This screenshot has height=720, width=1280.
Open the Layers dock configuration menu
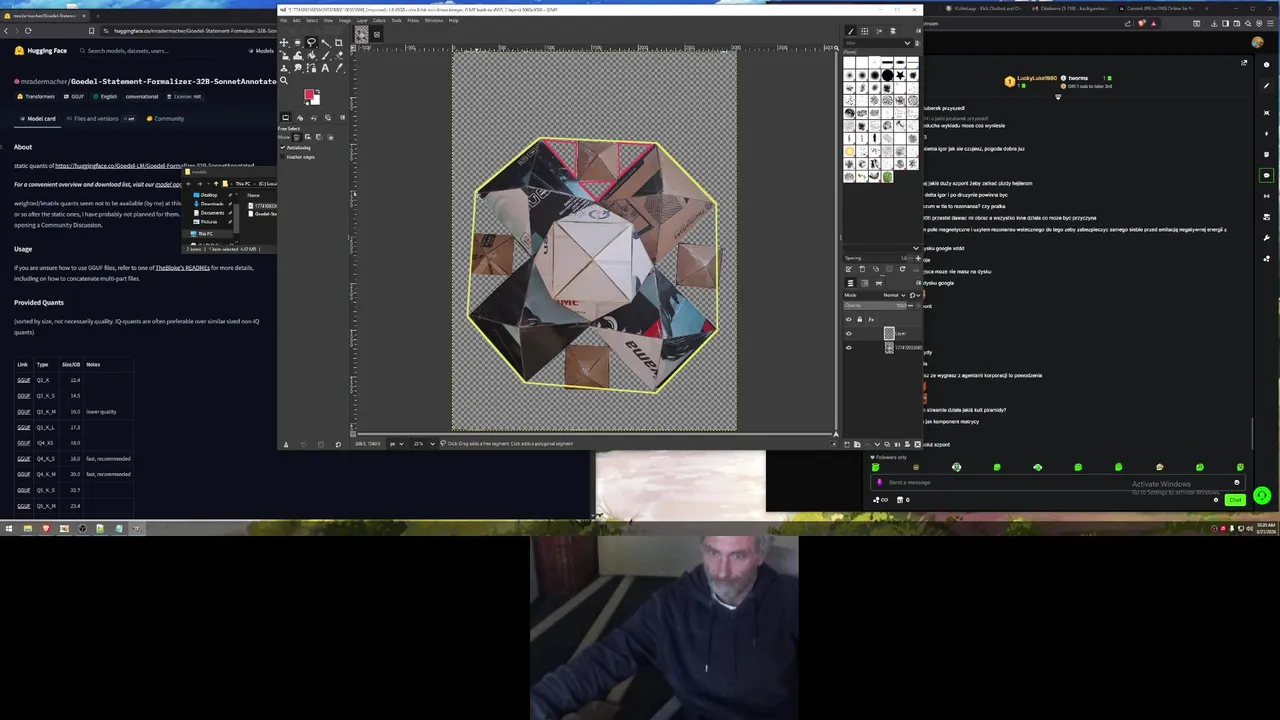point(918,283)
